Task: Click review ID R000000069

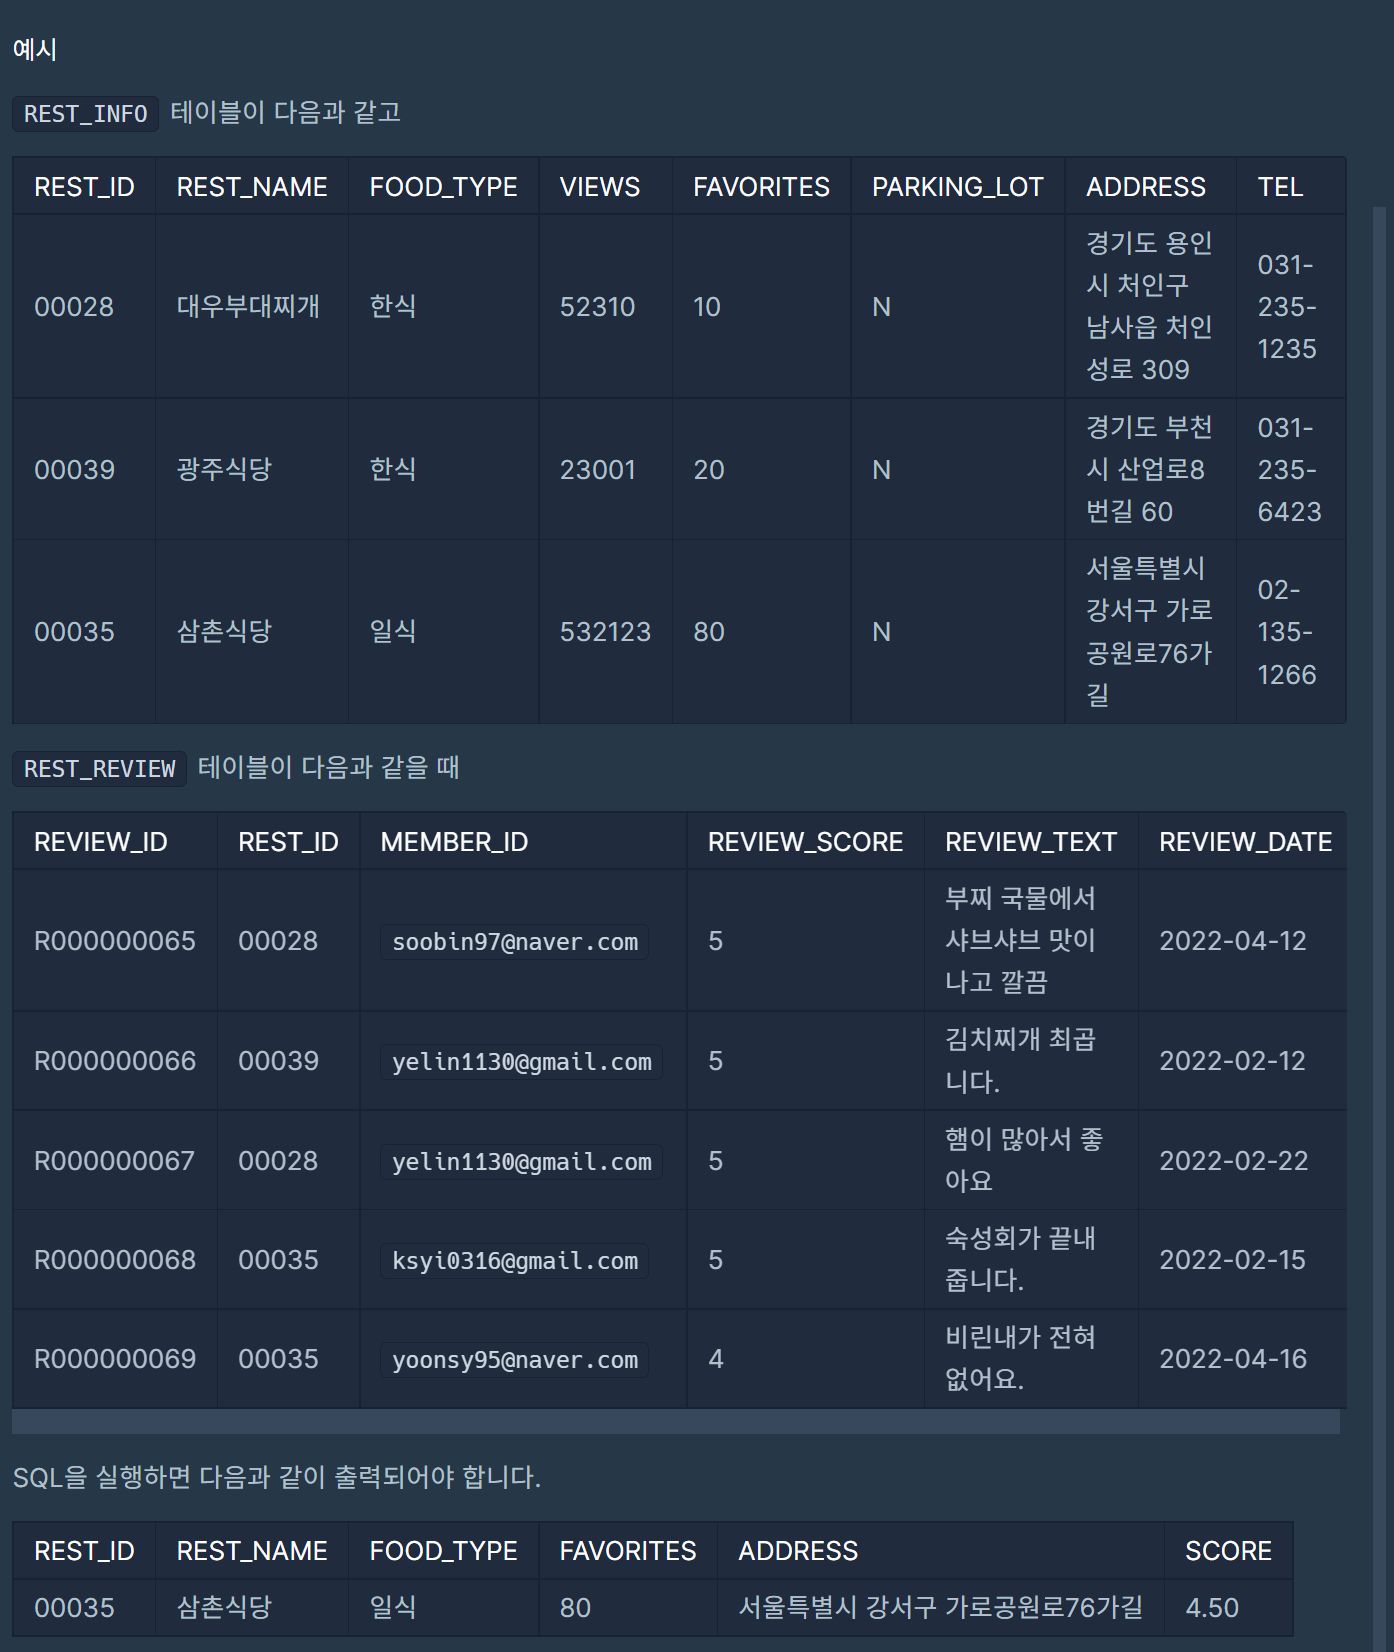Action: tap(115, 1359)
